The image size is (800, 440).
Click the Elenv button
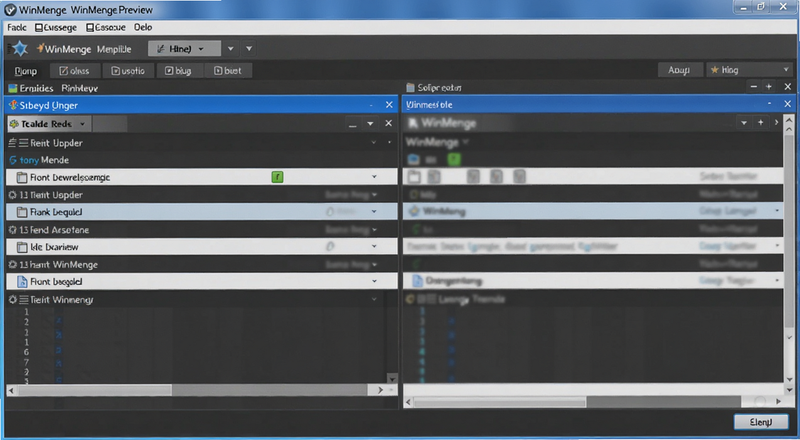pos(761,422)
